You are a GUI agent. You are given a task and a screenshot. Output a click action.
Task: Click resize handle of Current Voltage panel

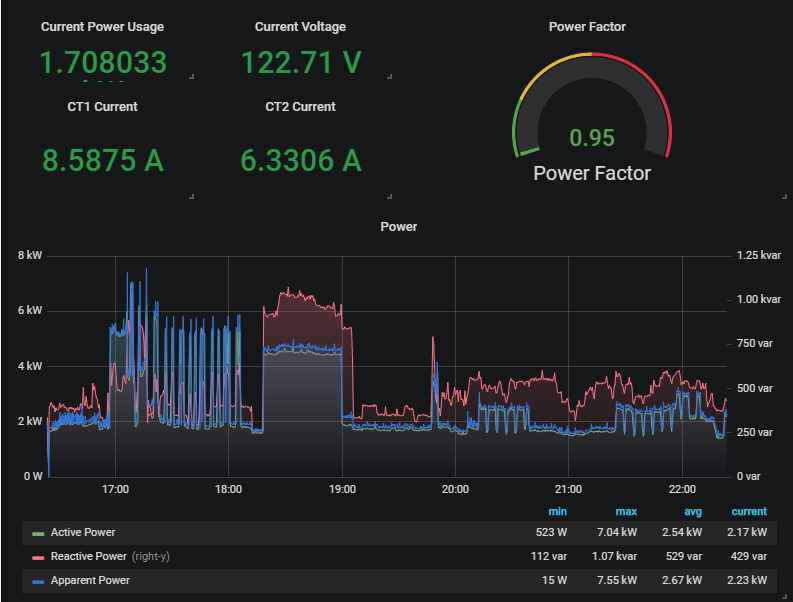point(390,76)
